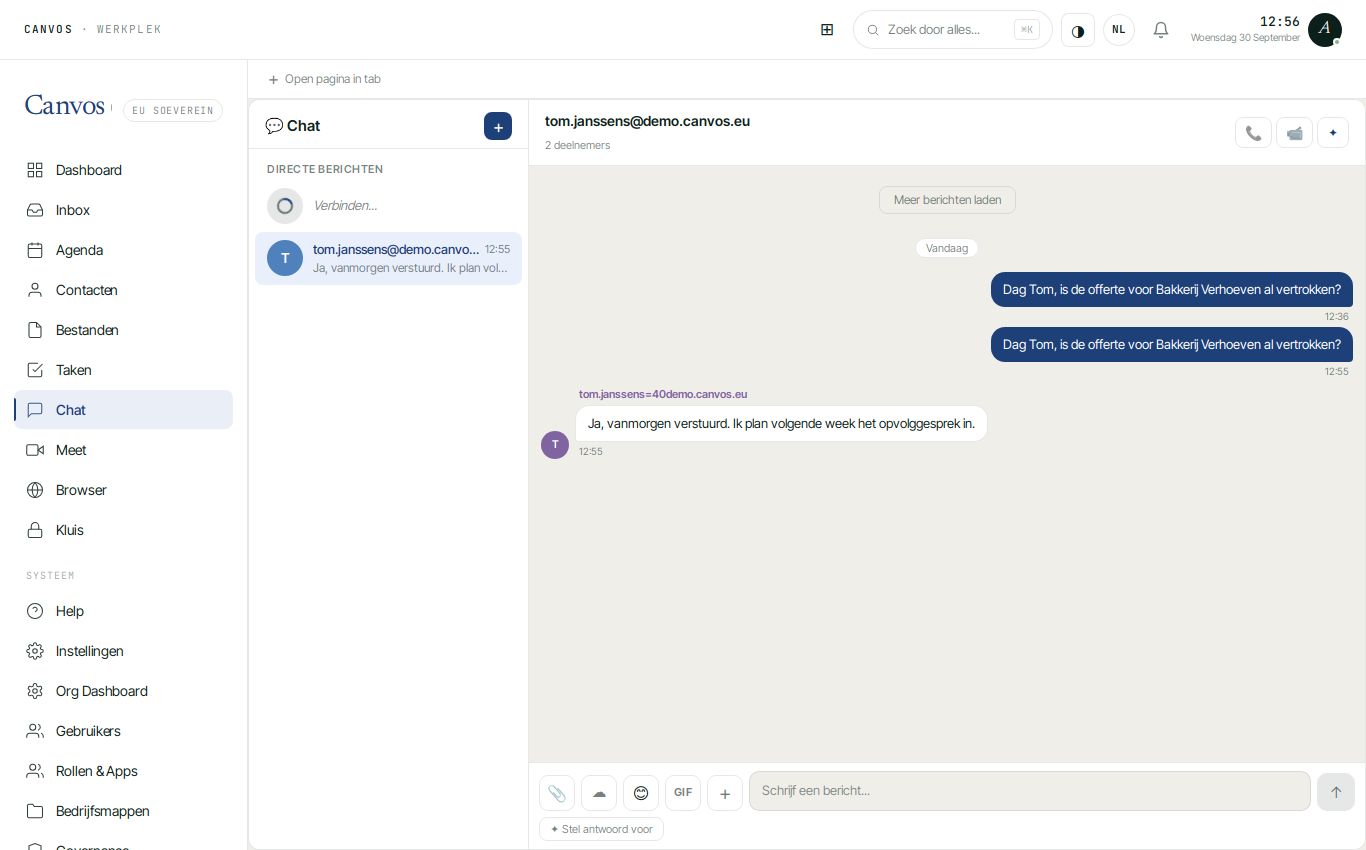1366x850 pixels.
Task: Start a new chat with the plus button
Action: (498, 126)
